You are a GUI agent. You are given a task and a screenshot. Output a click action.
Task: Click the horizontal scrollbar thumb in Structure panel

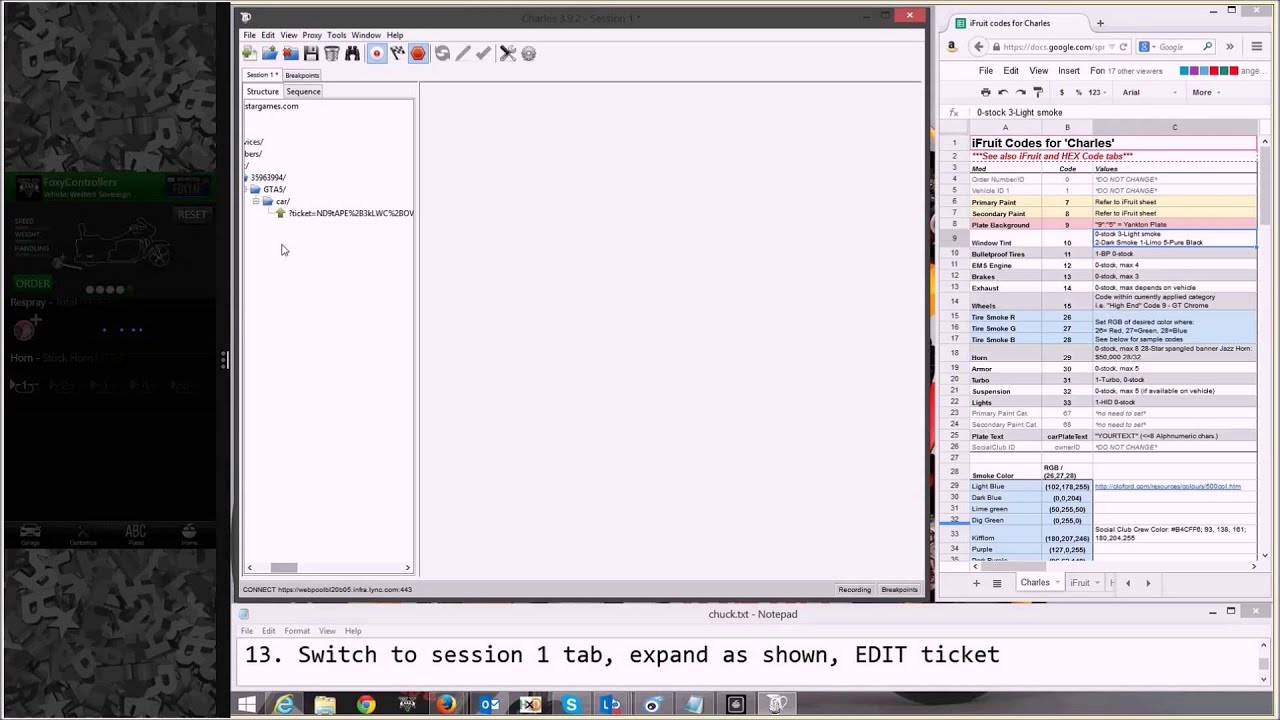(284, 568)
